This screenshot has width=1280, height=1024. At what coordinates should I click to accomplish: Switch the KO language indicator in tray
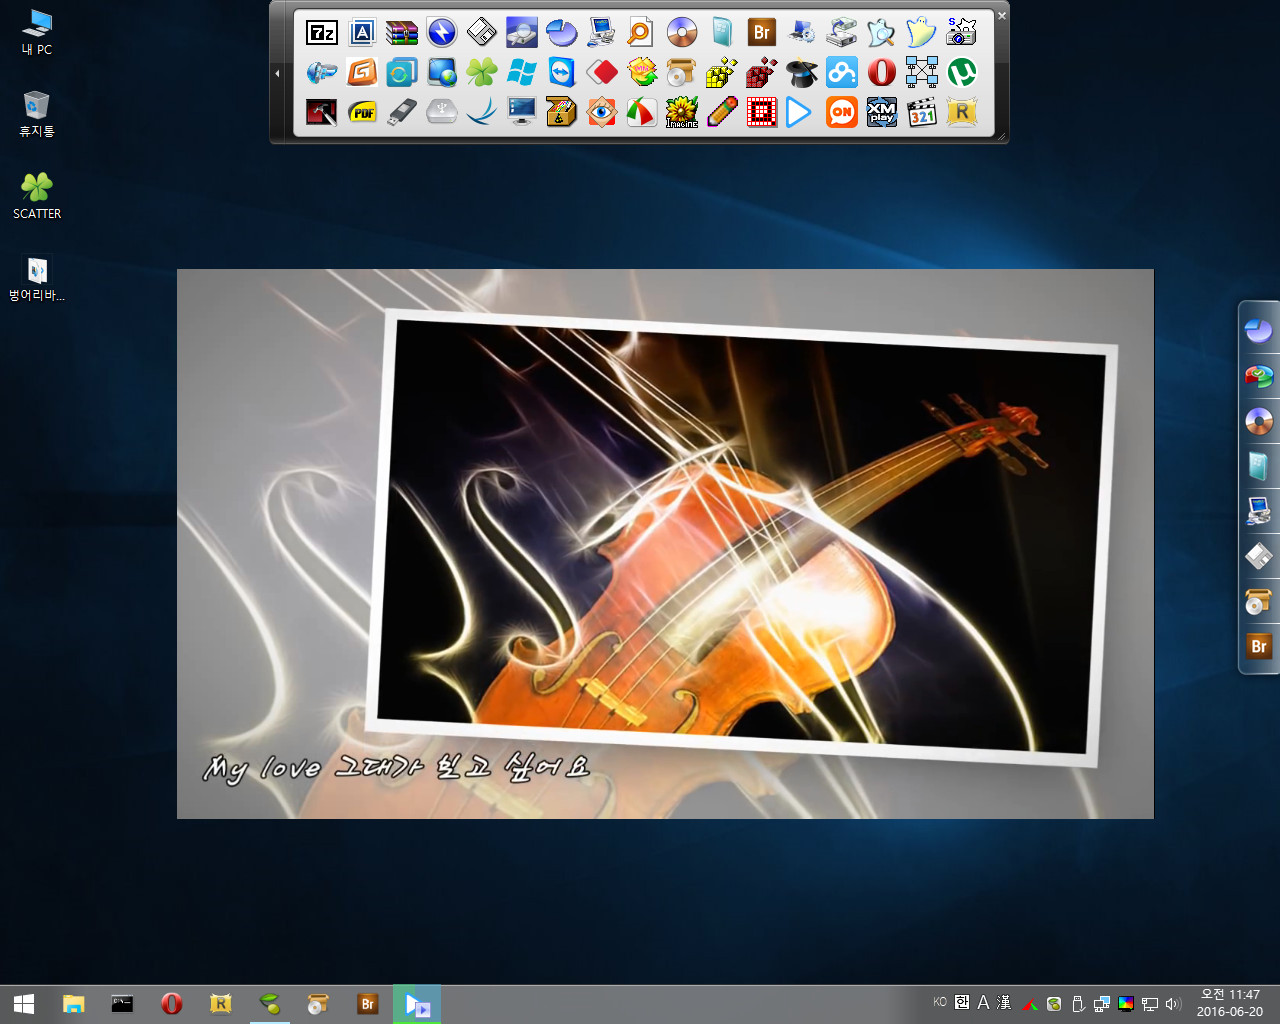(x=940, y=1002)
